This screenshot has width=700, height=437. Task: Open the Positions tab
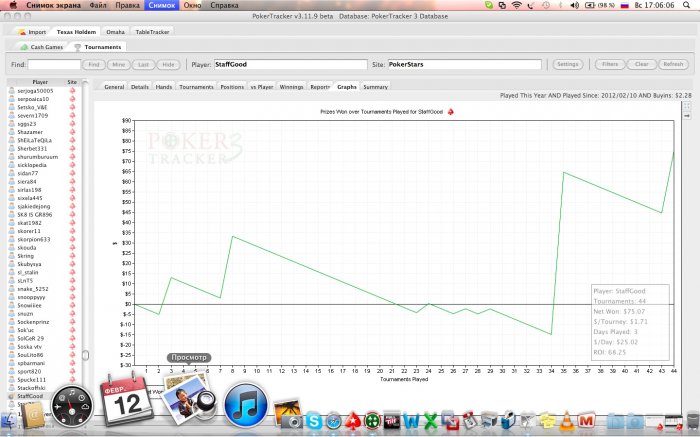pyautogui.click(x=232, y=87)
